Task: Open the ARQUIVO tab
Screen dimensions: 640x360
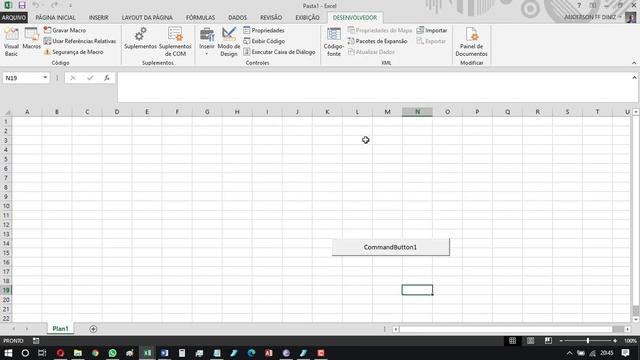Action: point(13,18)
